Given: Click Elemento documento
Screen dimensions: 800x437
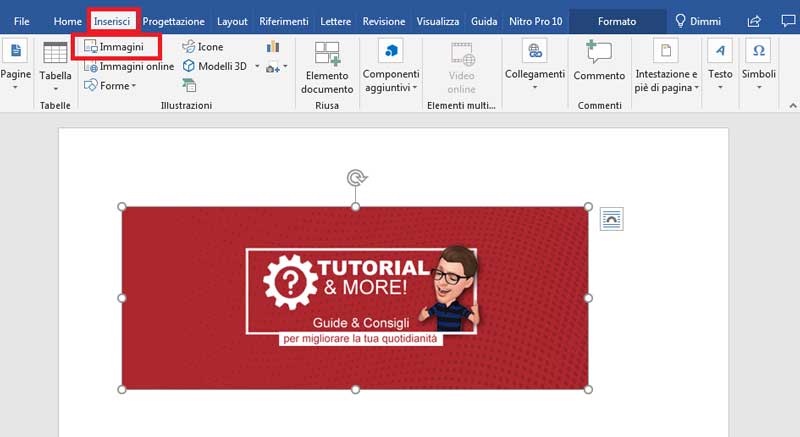Looking at the screenshot, I should 327,68.
